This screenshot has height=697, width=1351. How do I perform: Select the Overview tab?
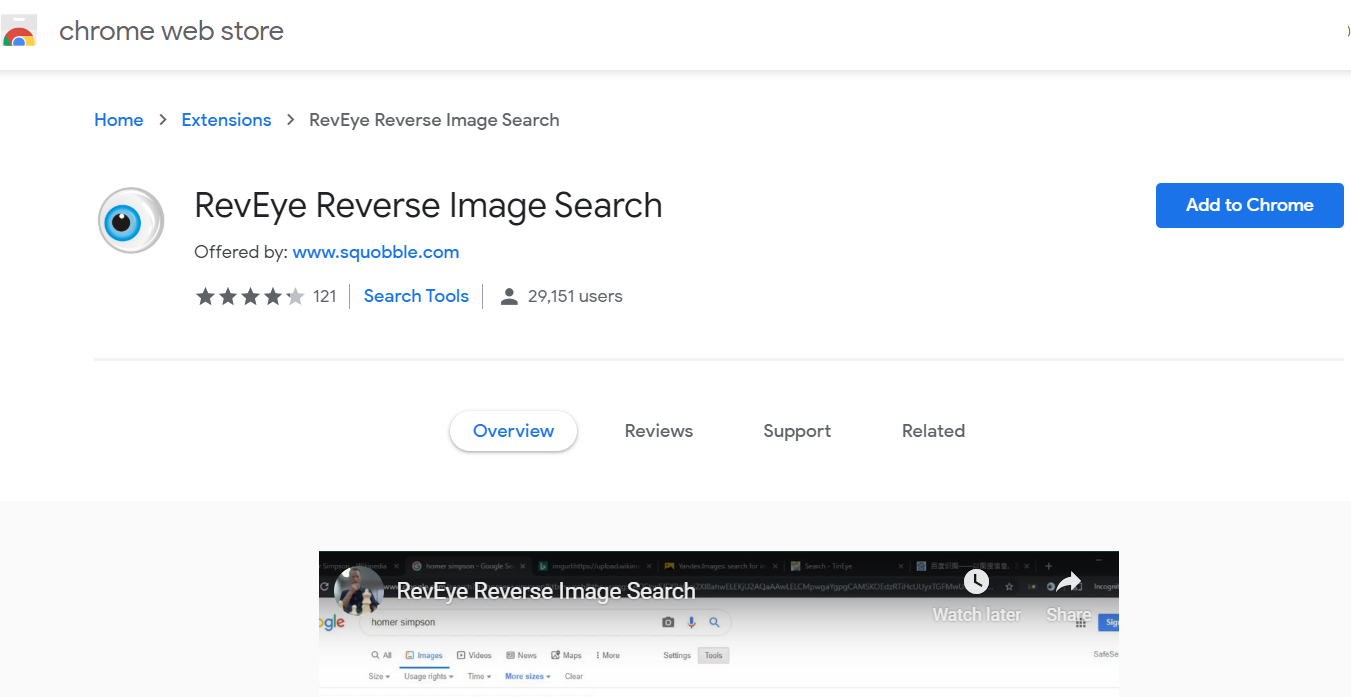pos(513,431)
